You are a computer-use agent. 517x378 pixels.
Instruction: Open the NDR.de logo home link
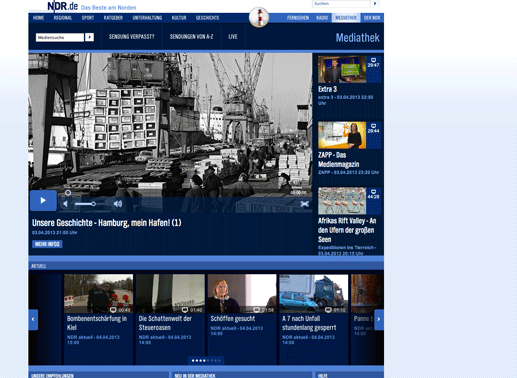pyautogui.click(x=63, y=6)
